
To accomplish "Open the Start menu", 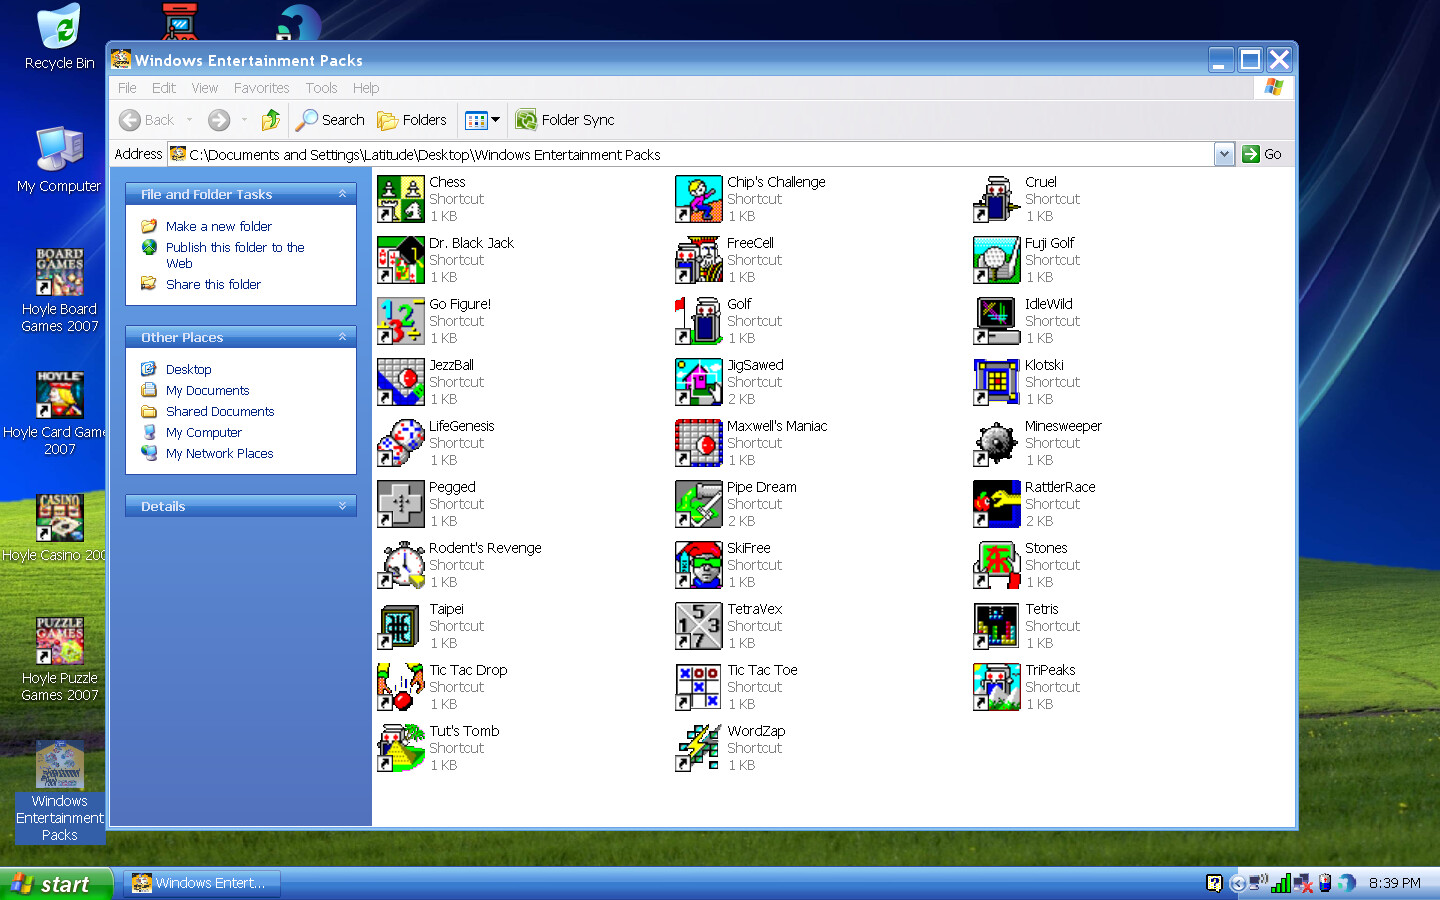I will [x=56, y=884].
